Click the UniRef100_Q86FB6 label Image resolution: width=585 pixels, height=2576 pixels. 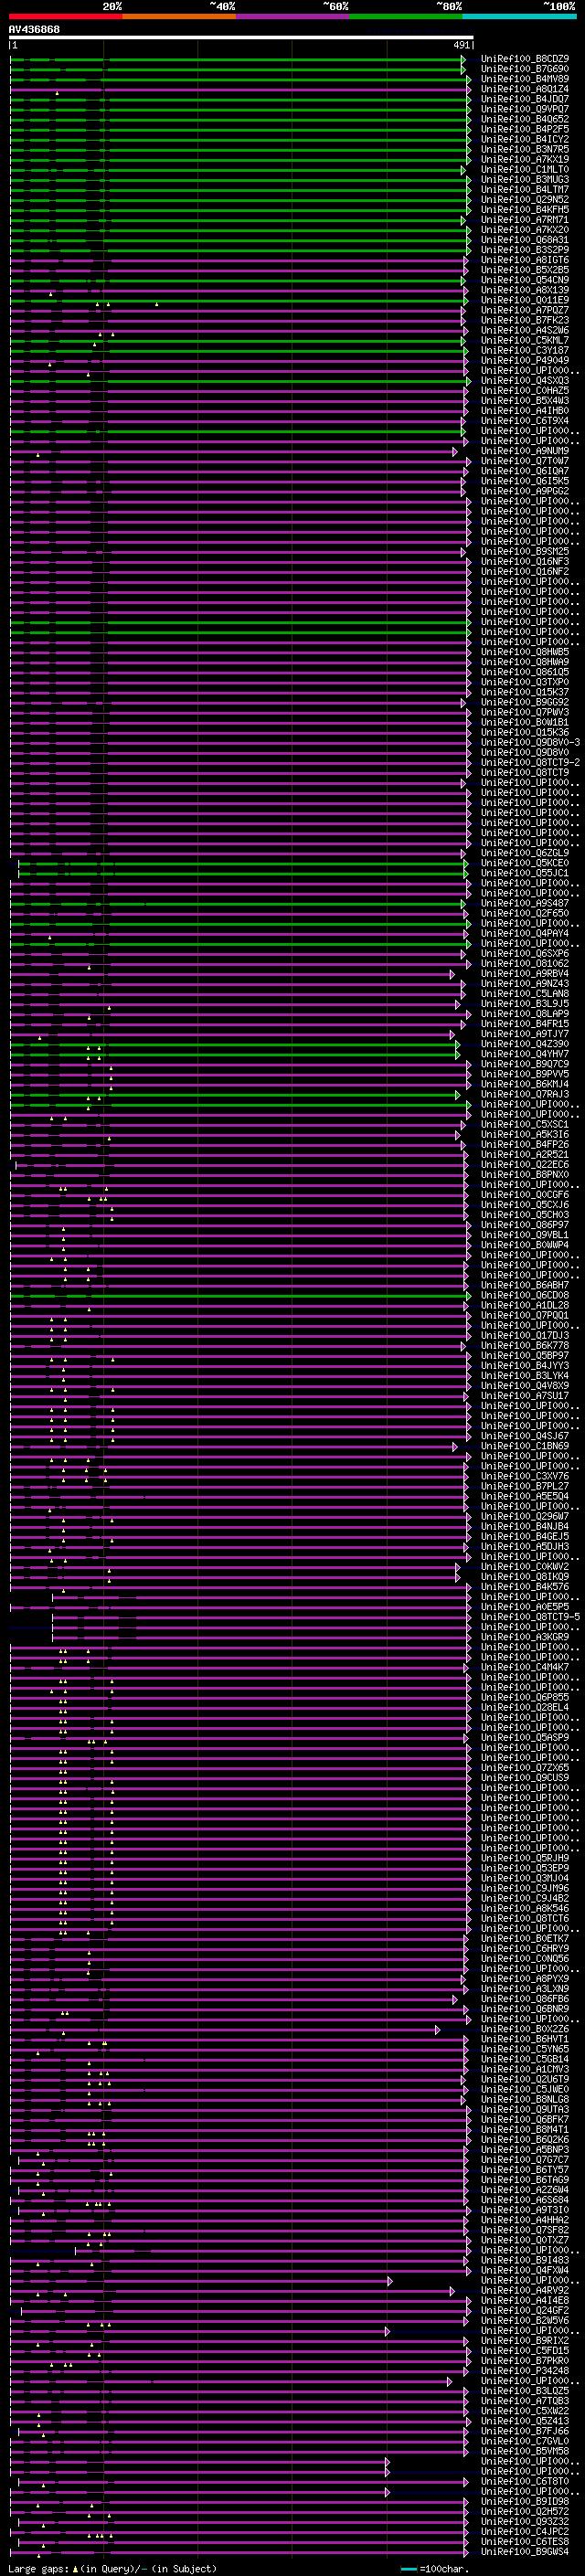click(525, 1999)
